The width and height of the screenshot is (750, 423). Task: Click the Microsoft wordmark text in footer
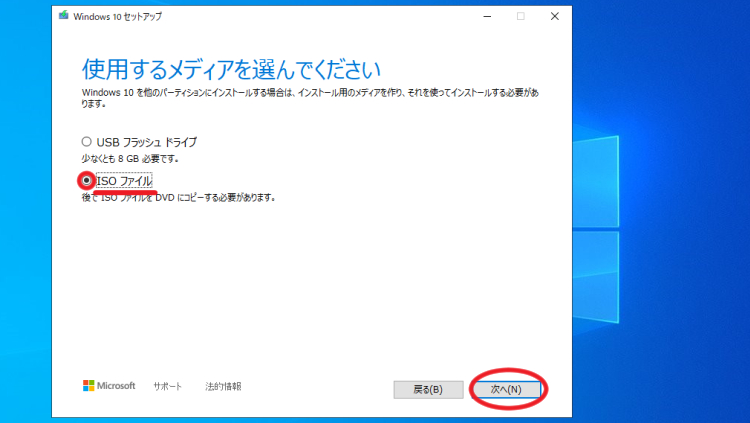click(117, 386)
